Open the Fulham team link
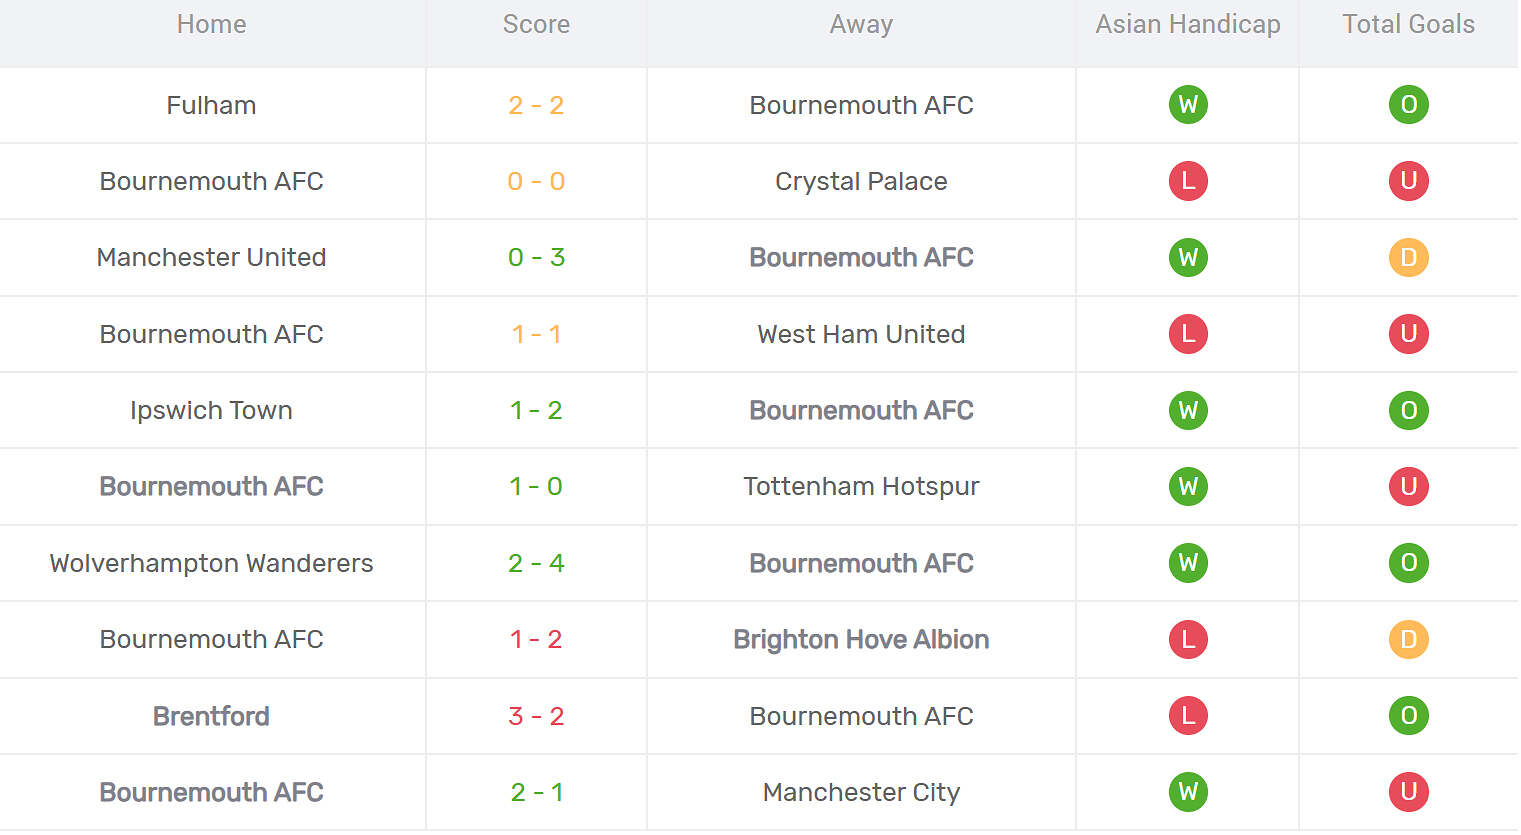Screen dimensions: 1521x835 tap(211, 105)
